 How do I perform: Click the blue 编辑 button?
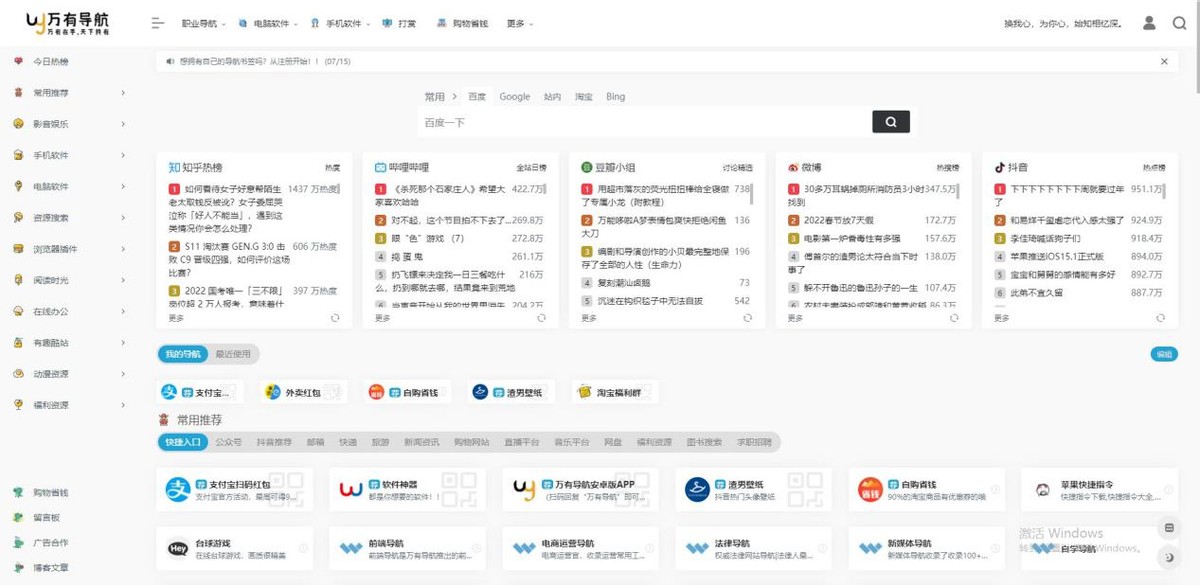pos(1164,354)
